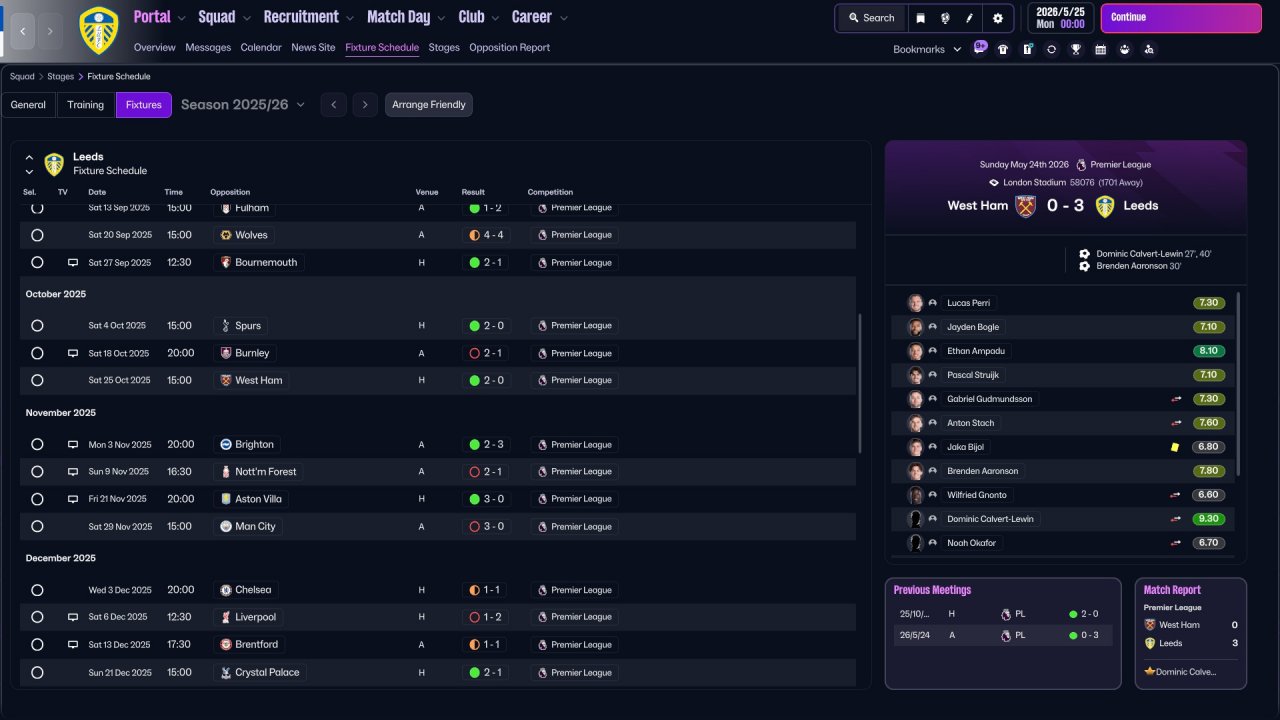Open the Overview submenu item
1280x720 pixels.
[154, 47]
